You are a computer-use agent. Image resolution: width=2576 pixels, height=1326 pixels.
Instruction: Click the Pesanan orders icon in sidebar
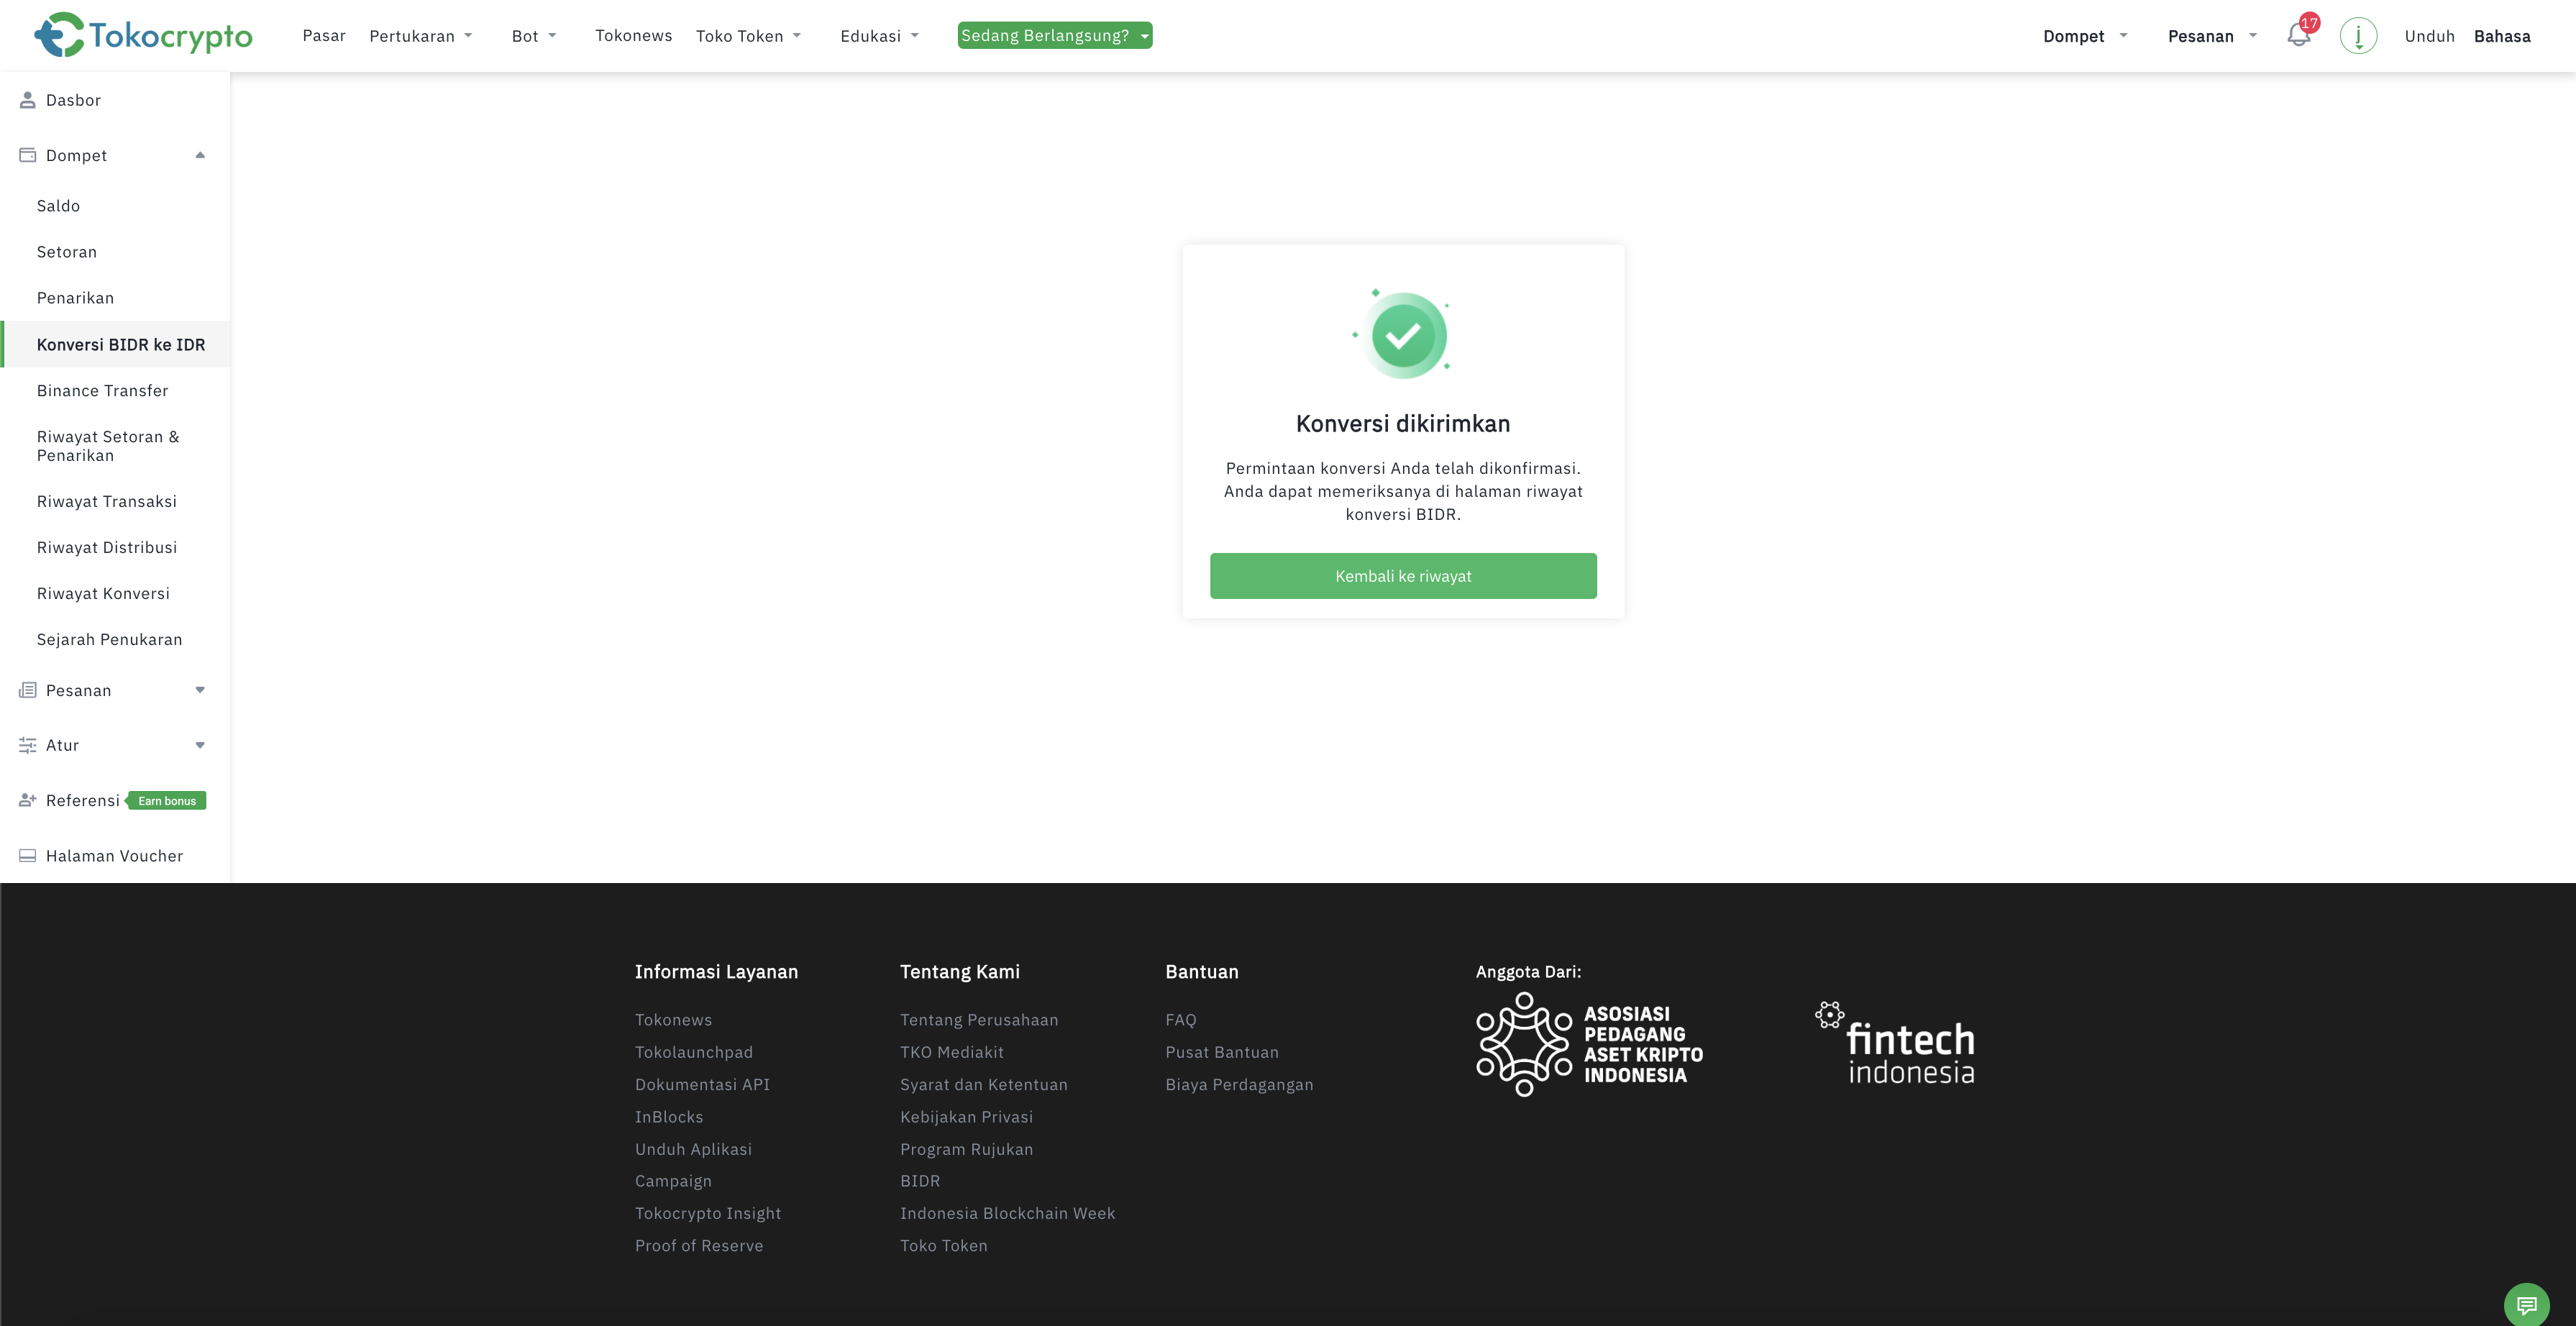click(27, 690)
